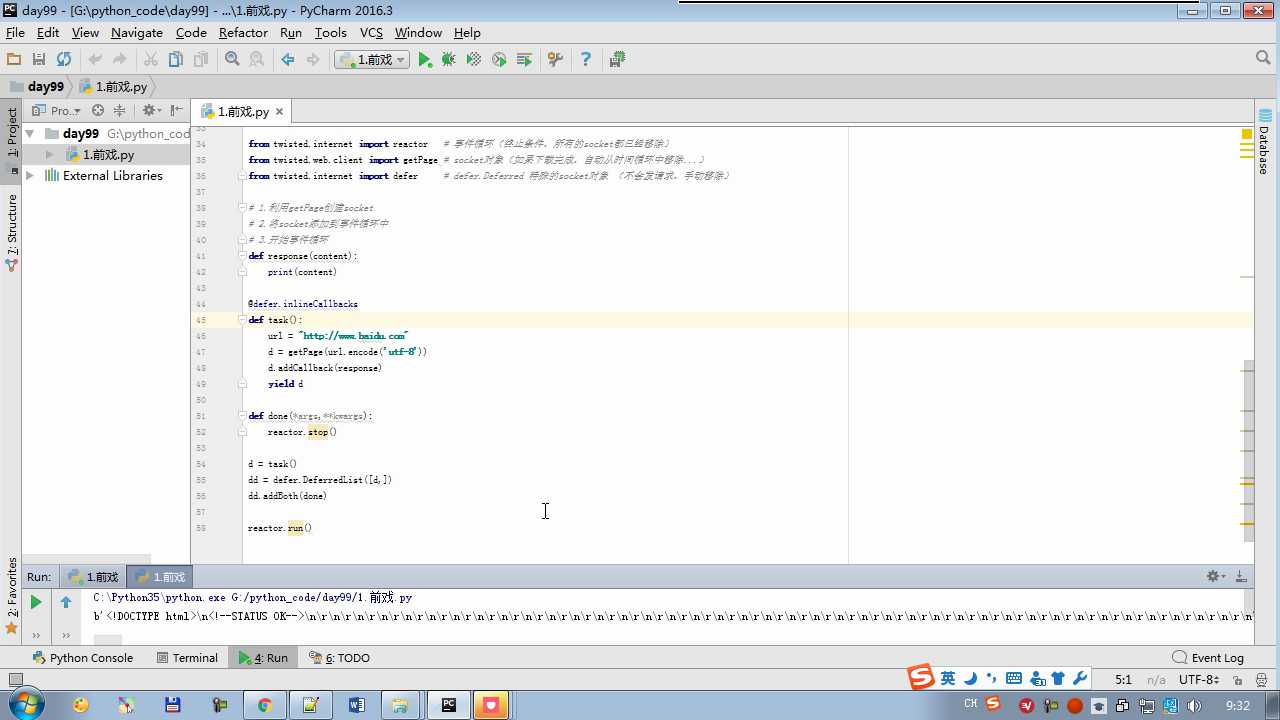Click the Undo arrow in toolbar

tap(95, 60)
